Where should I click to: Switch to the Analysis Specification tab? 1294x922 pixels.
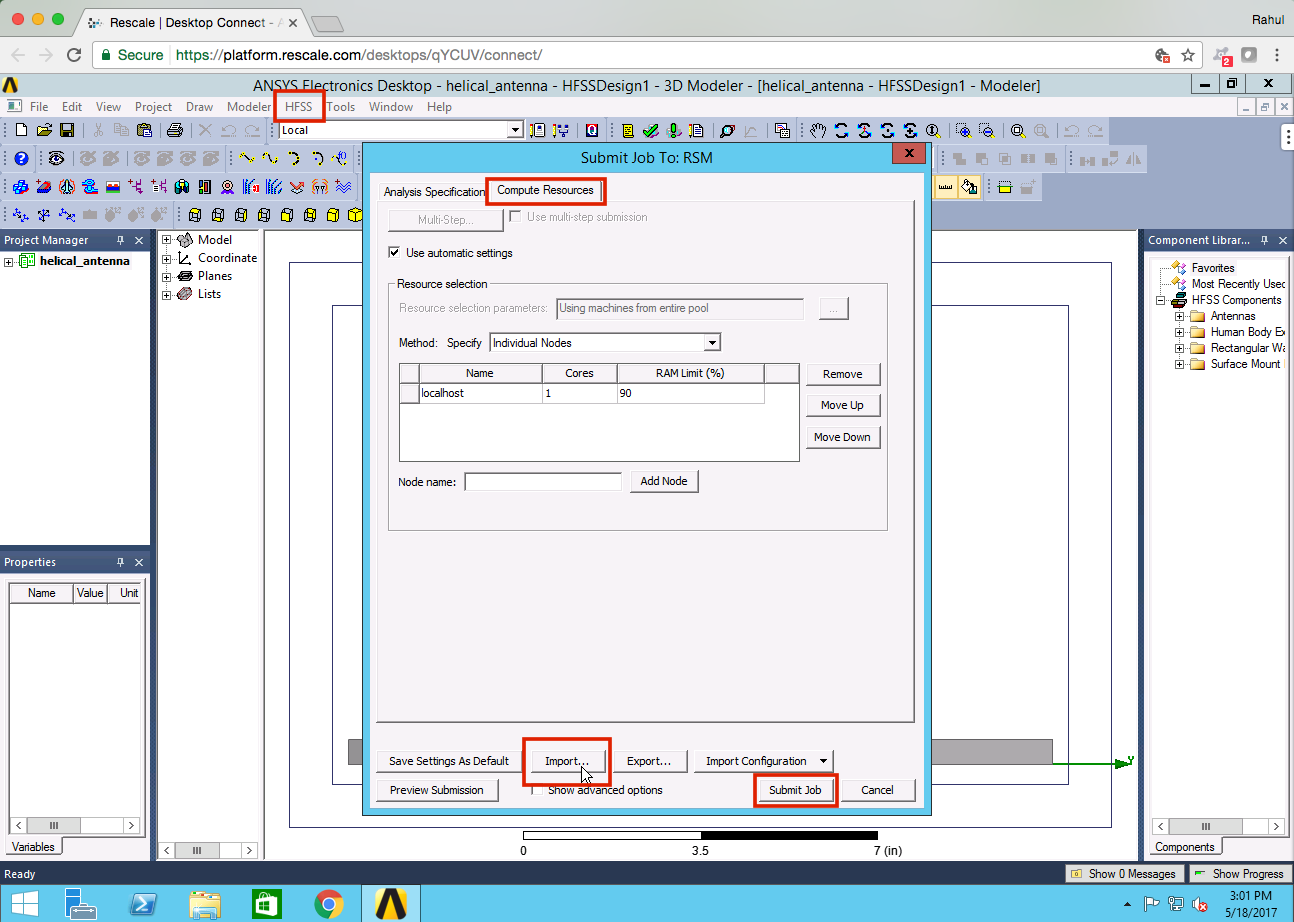(434, 192)
